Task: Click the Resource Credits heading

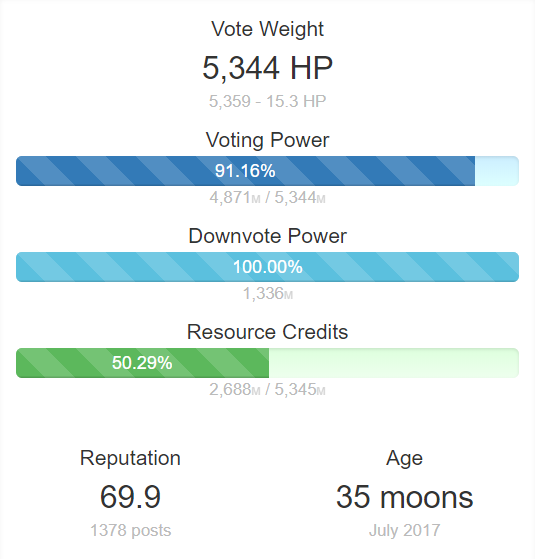Action: (x=267, y=332)
